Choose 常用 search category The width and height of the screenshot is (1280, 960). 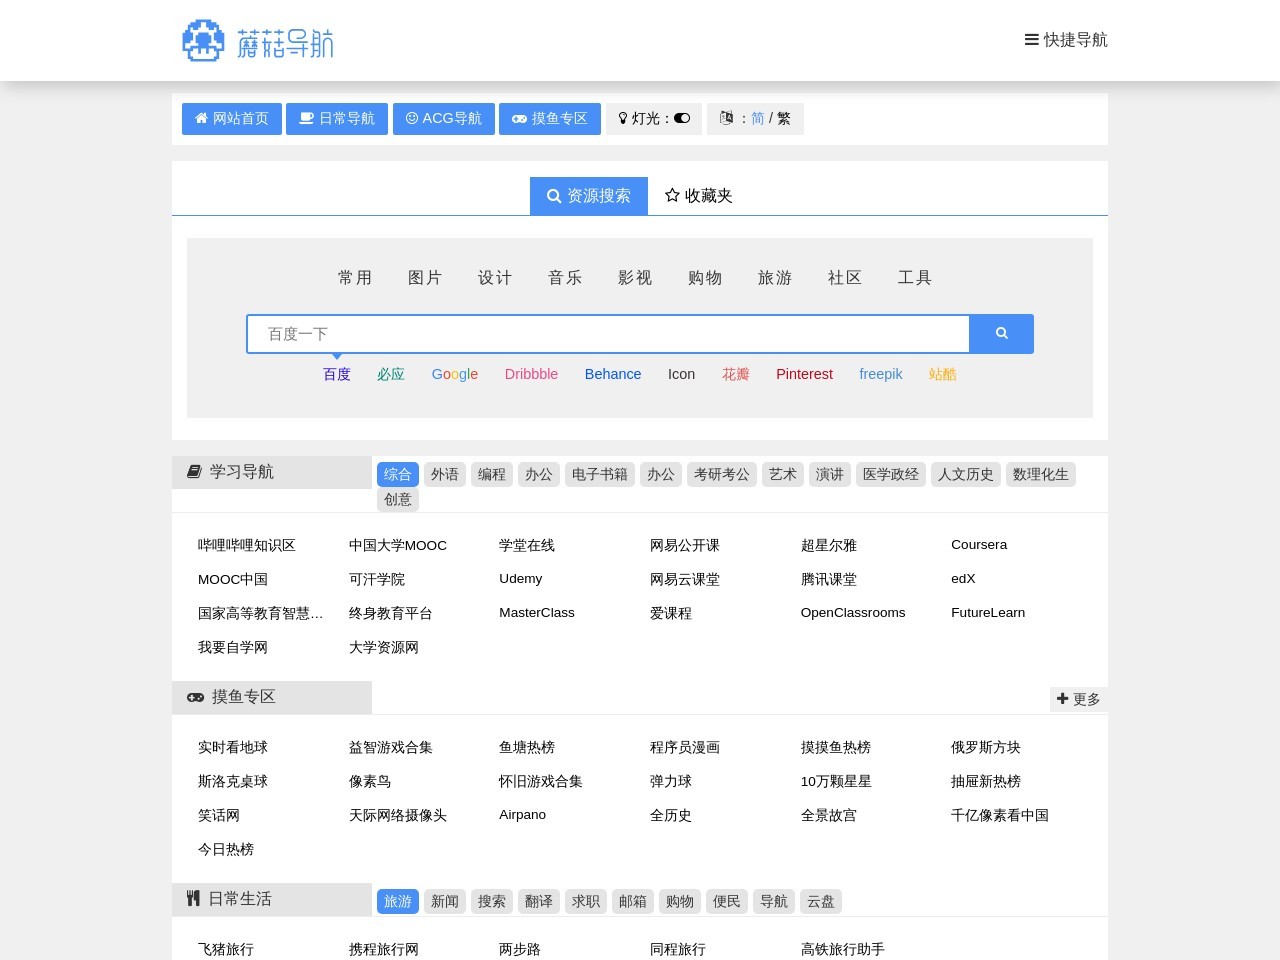pyautogui.click(x=355, y=277)
